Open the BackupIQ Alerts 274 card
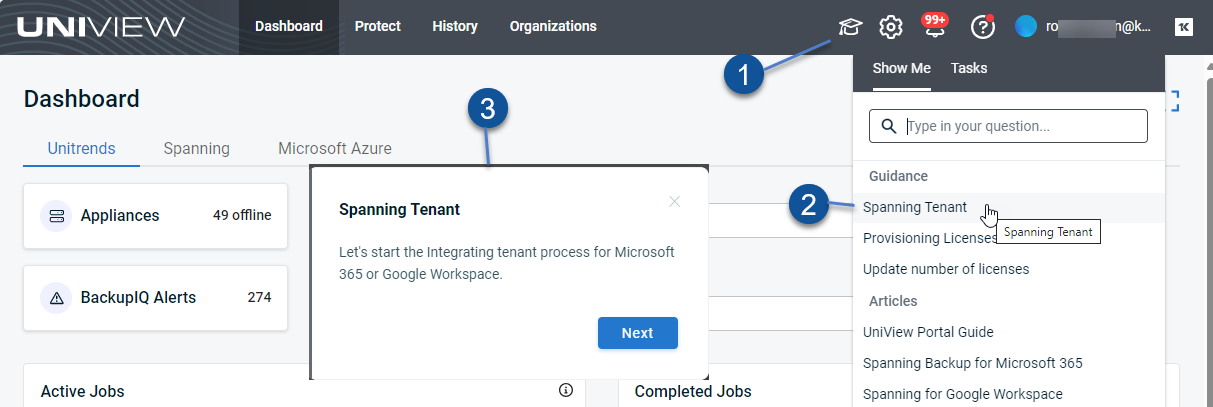 coord(156,298)
